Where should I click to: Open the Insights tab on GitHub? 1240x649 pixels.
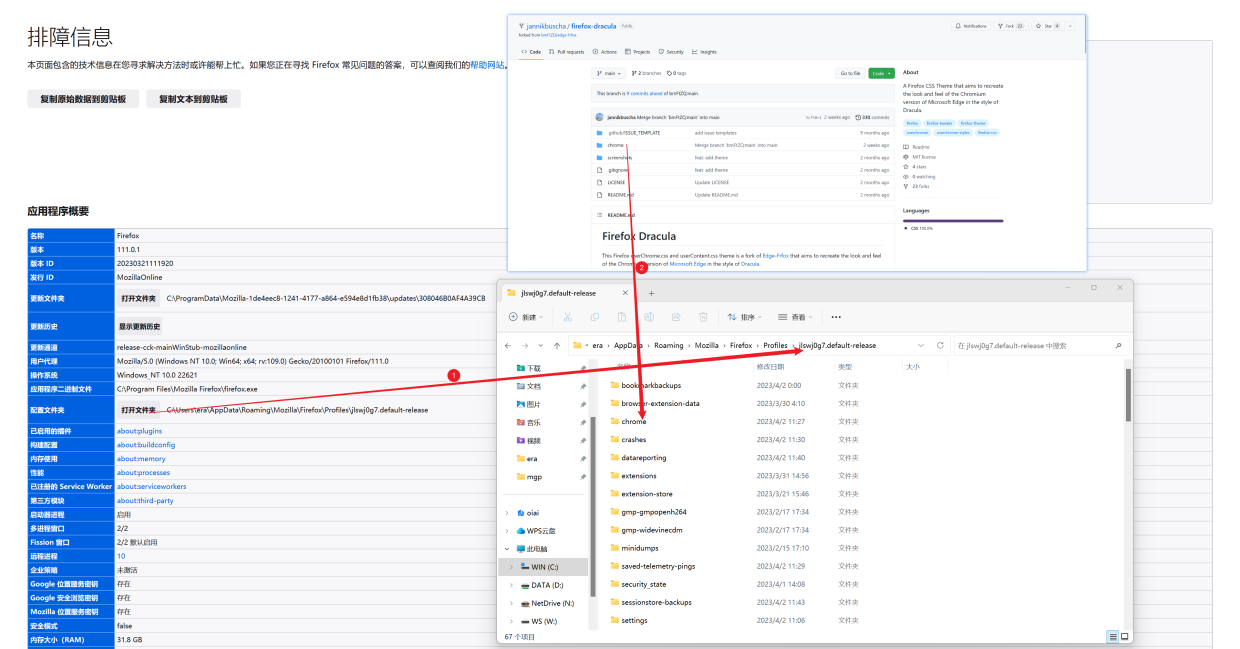(704, 52)
